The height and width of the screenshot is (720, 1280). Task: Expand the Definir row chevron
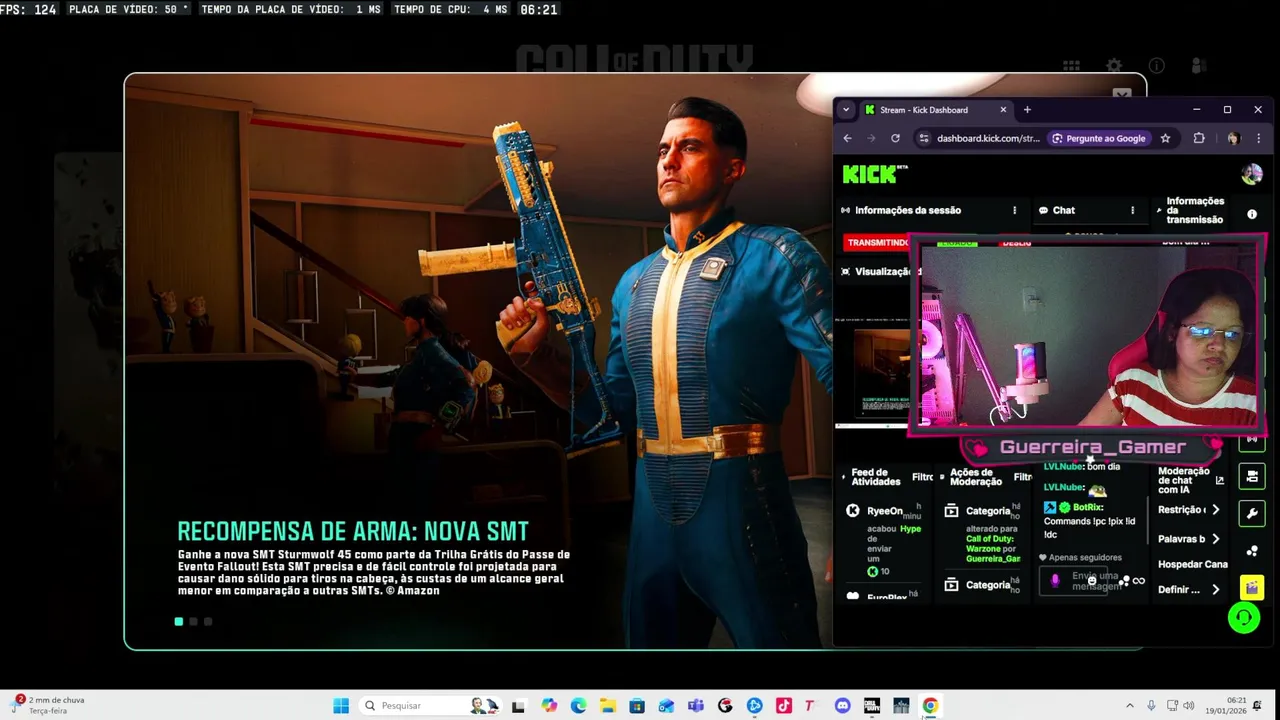[x=1215, y=590]
